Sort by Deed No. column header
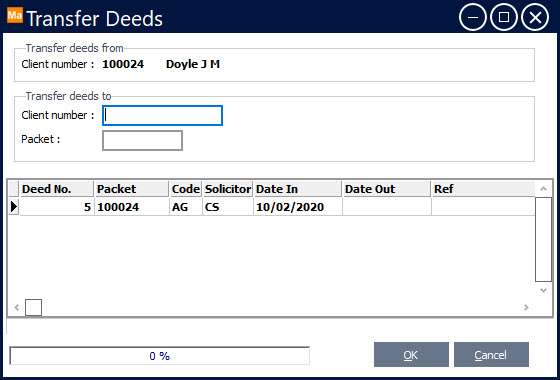This screenshot has width=560, height=380. [56, 189]
